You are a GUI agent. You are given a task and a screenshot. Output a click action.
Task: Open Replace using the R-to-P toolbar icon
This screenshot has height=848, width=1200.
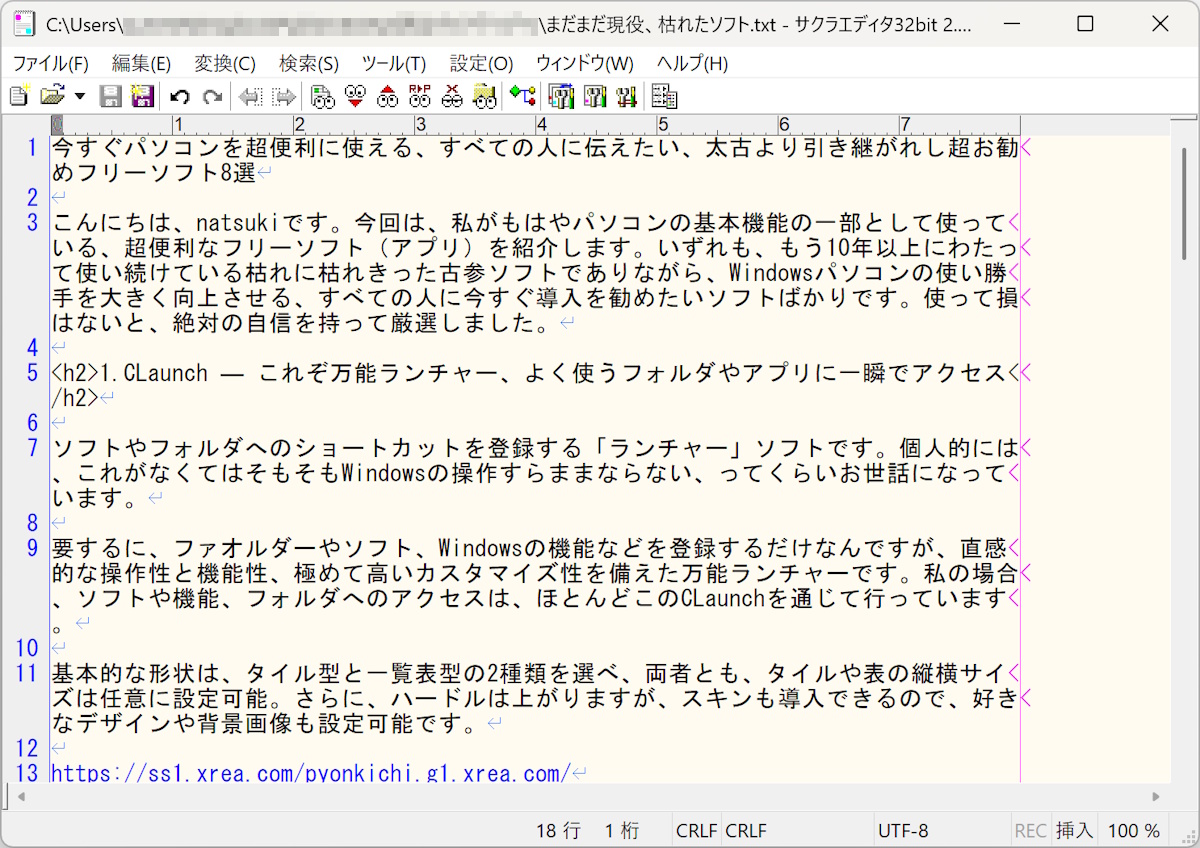point(421,96)
